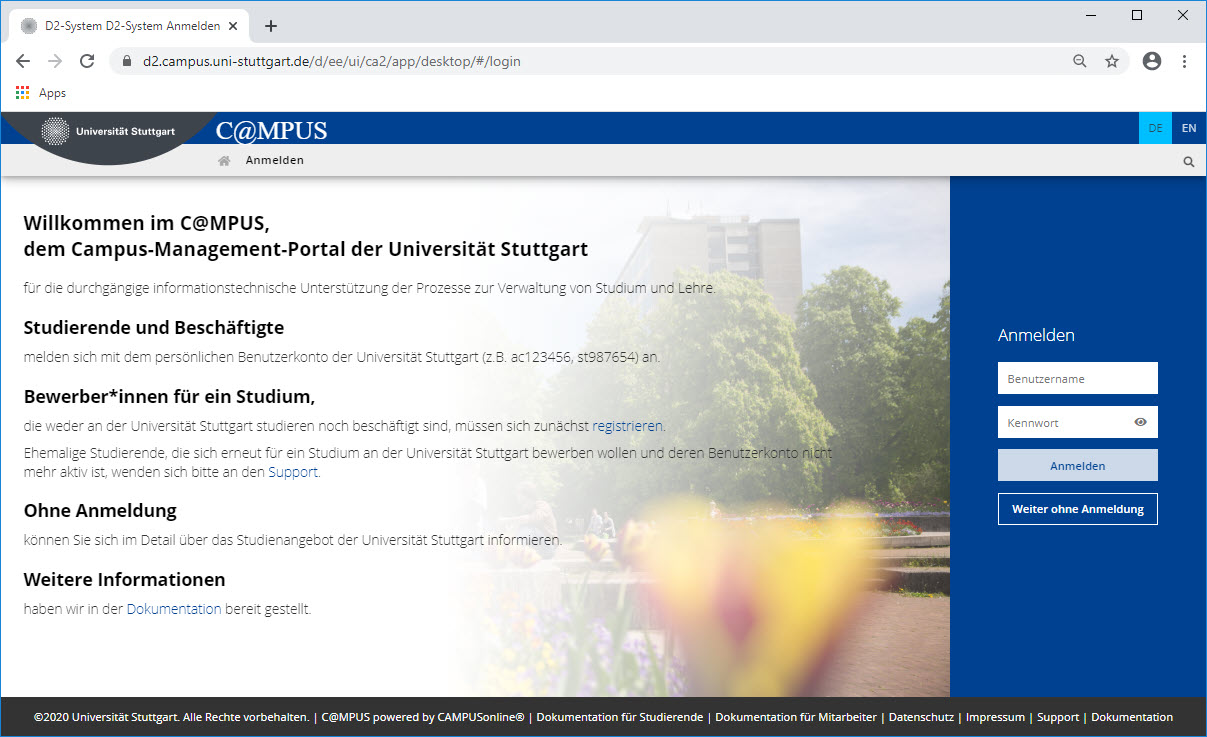Click the Anmelden login button
This screenshot has height=737, width=1207.
(1078, 465)
